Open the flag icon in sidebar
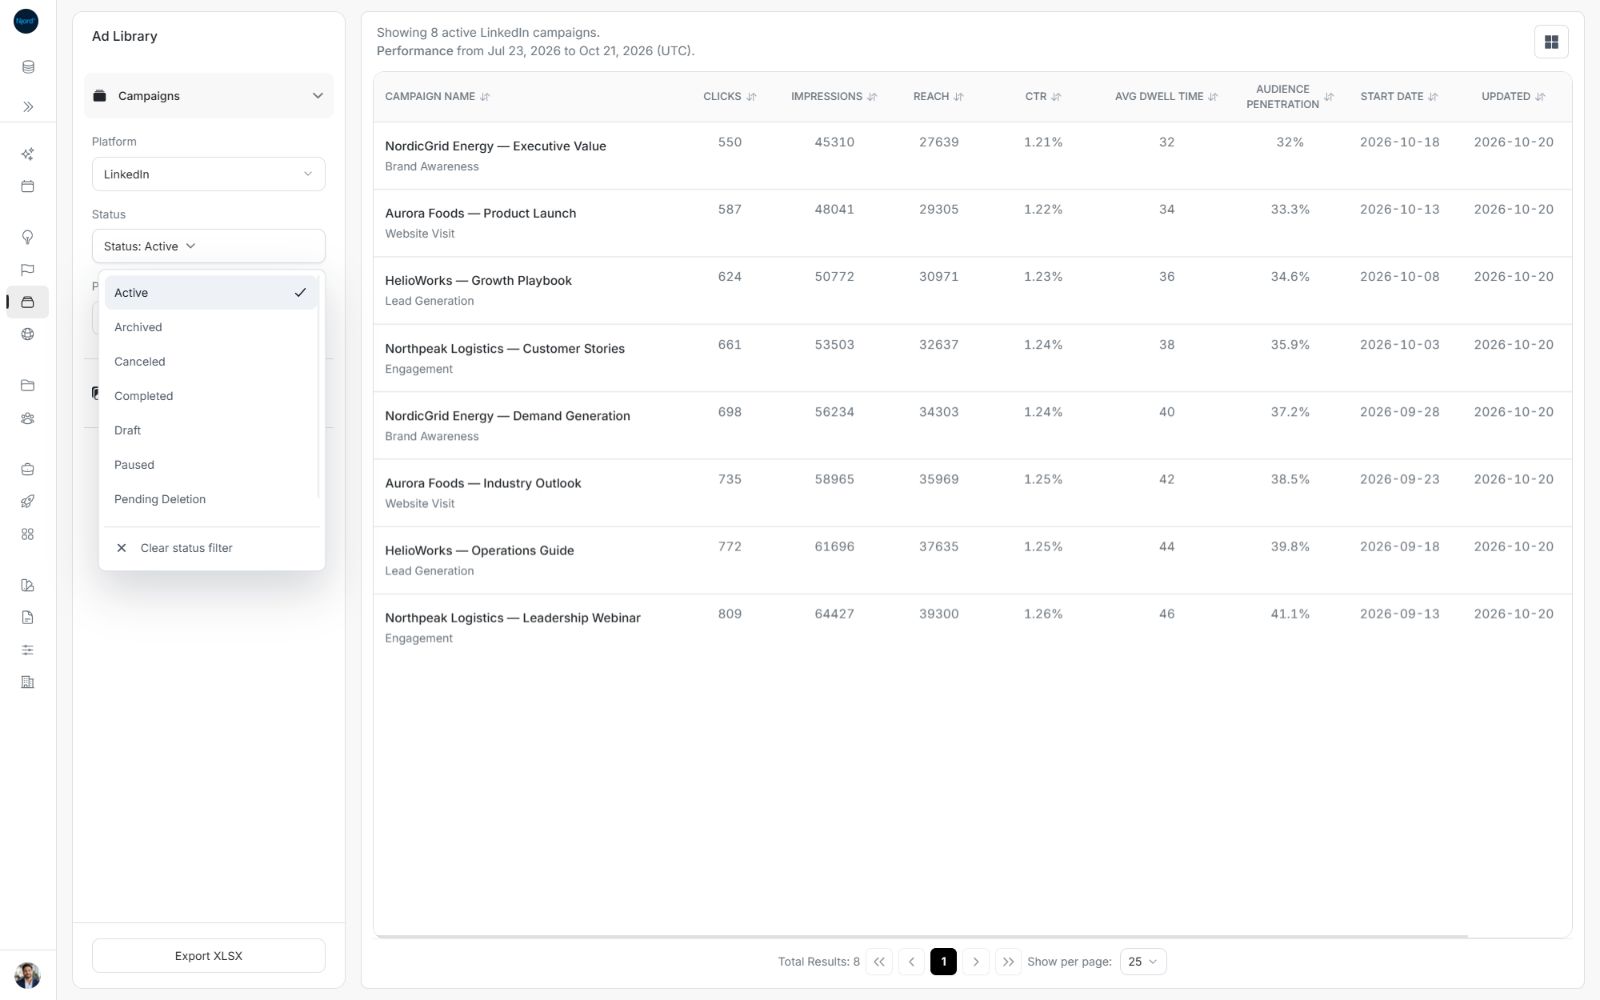 28,270
